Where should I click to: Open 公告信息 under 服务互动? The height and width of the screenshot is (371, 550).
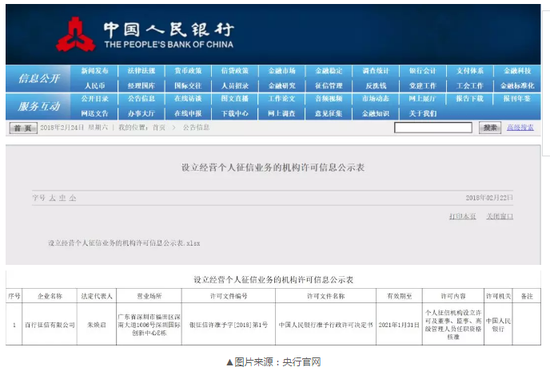click(x=141, y=99)
